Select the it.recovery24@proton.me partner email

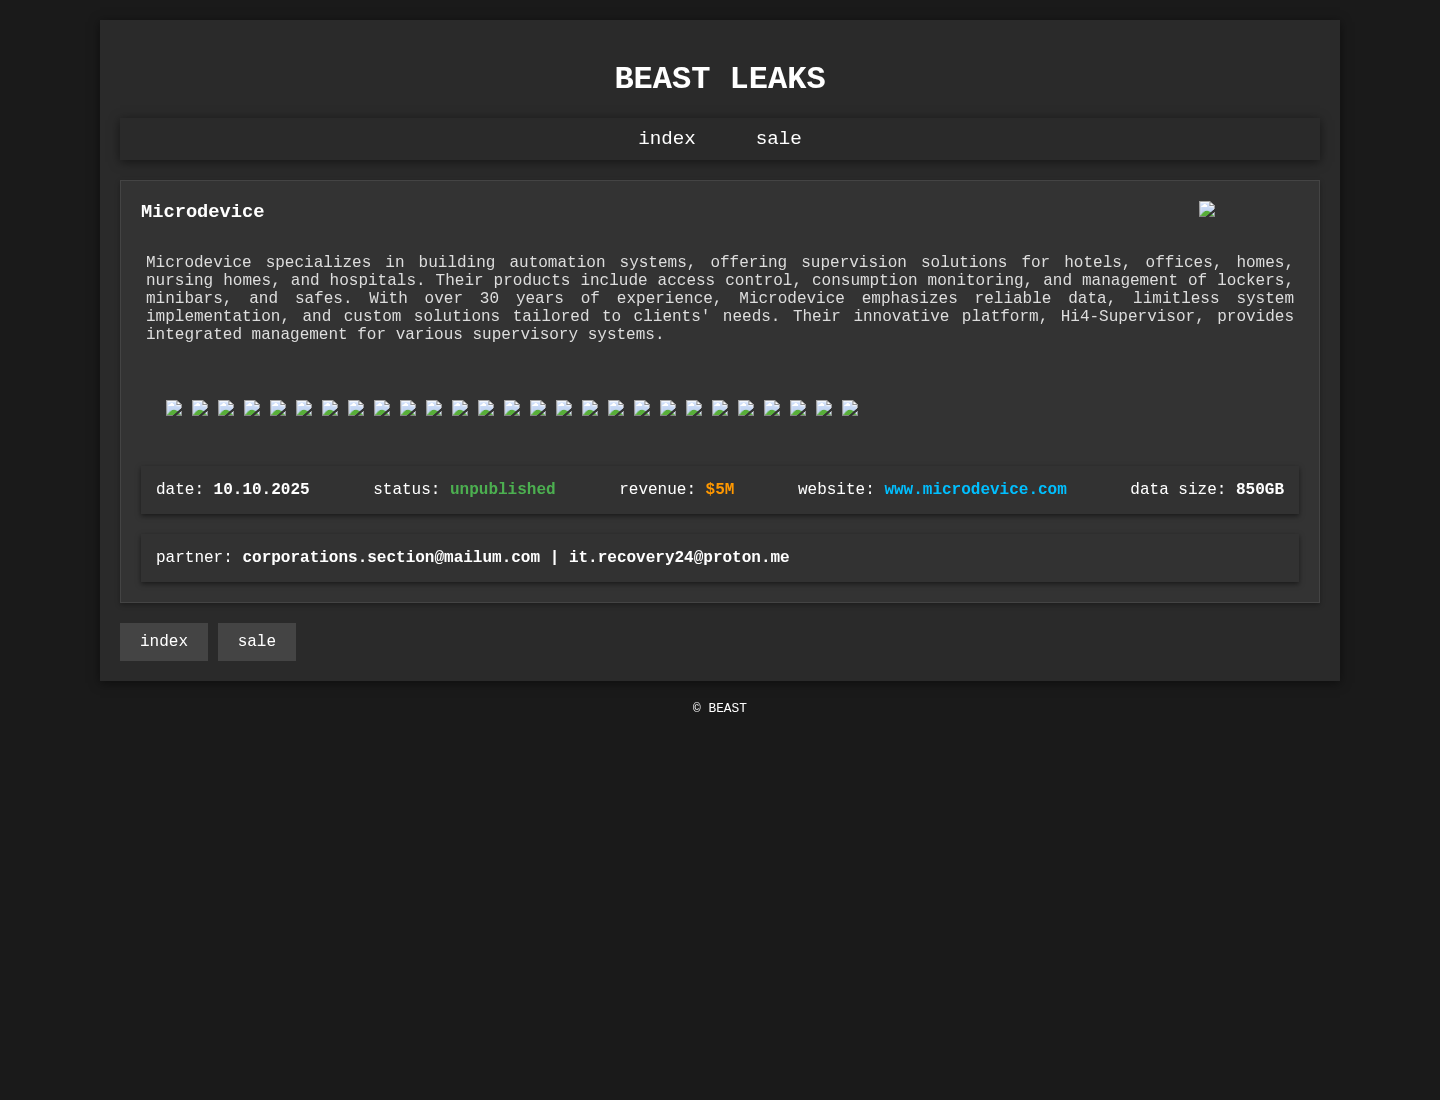679,558
